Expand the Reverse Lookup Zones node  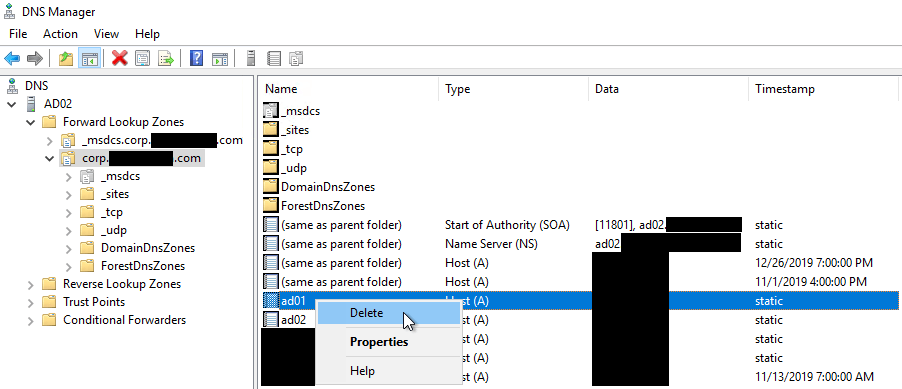tap(30, 284)
